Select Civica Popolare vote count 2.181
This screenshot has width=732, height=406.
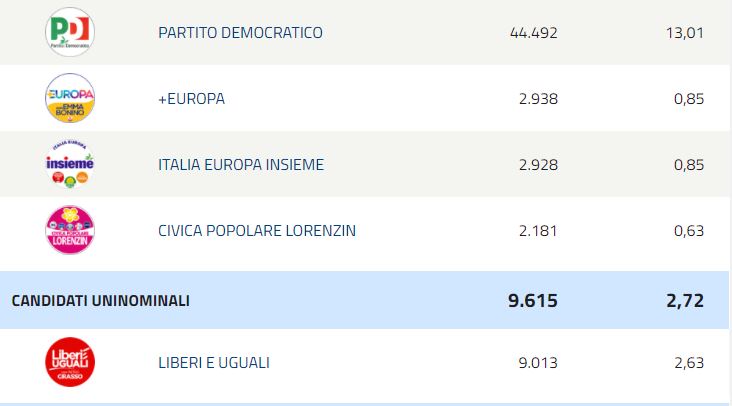tap(538, 231)
